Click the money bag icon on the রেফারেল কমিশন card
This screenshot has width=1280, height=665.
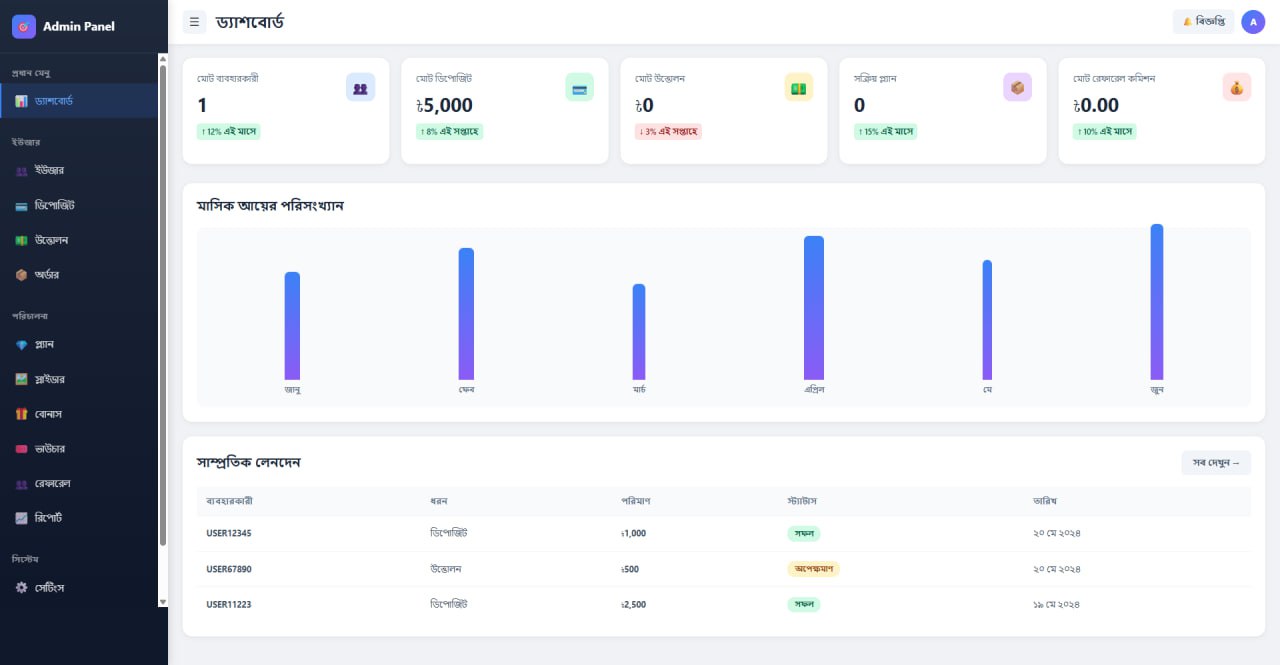tap(1236, 88)
